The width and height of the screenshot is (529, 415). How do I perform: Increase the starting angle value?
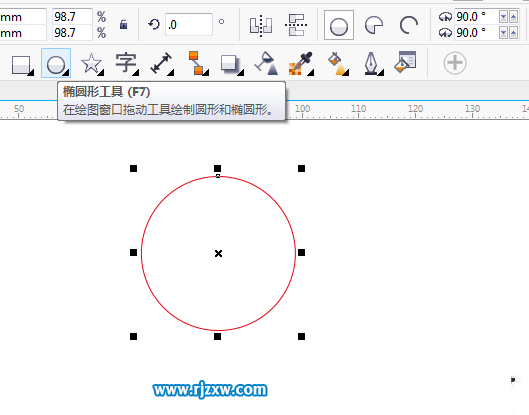tap(513, 17)
